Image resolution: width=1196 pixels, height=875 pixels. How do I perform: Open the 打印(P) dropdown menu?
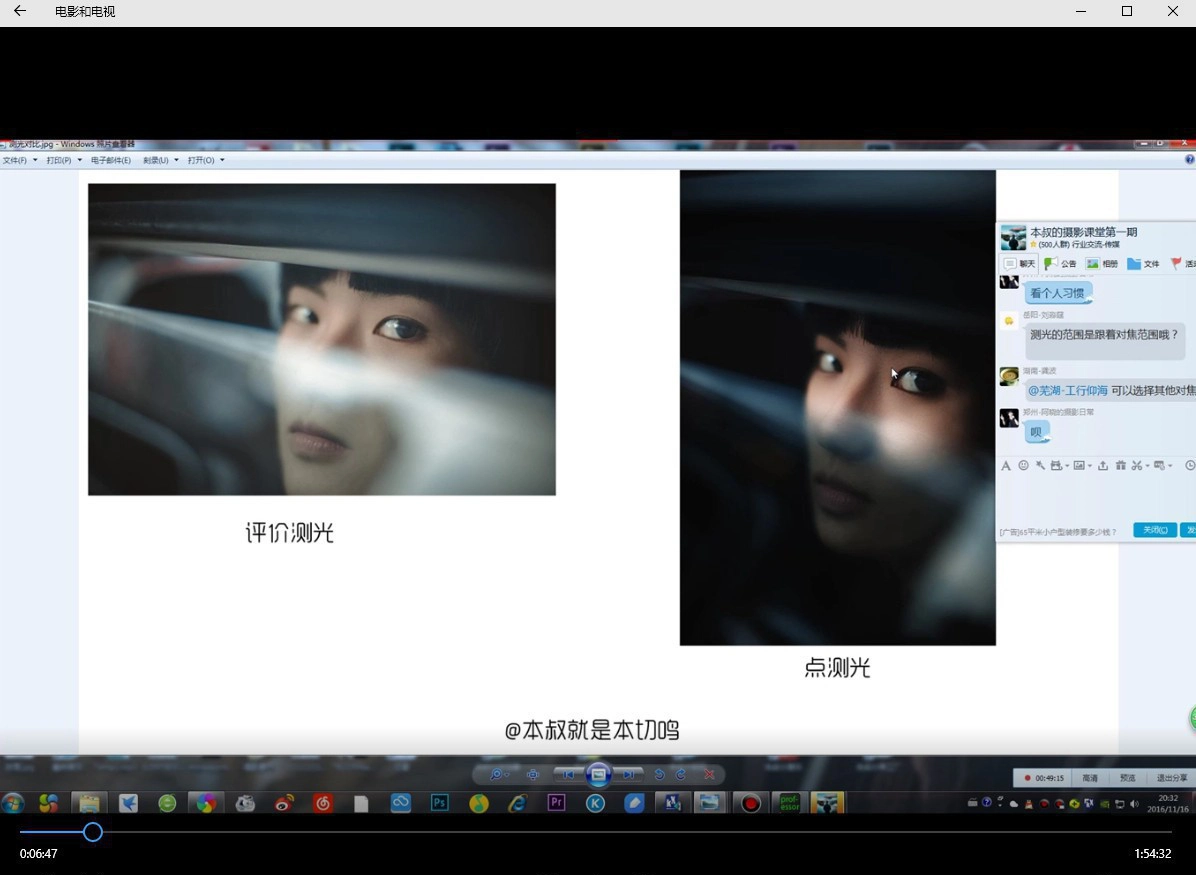(x=63, y=160)
